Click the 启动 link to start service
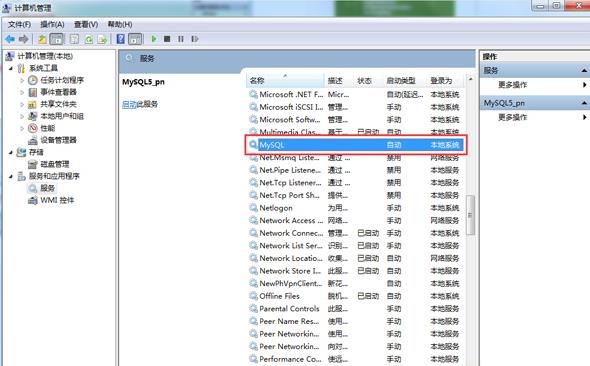This screenshot has width=590, height=366. pos(129,104)
